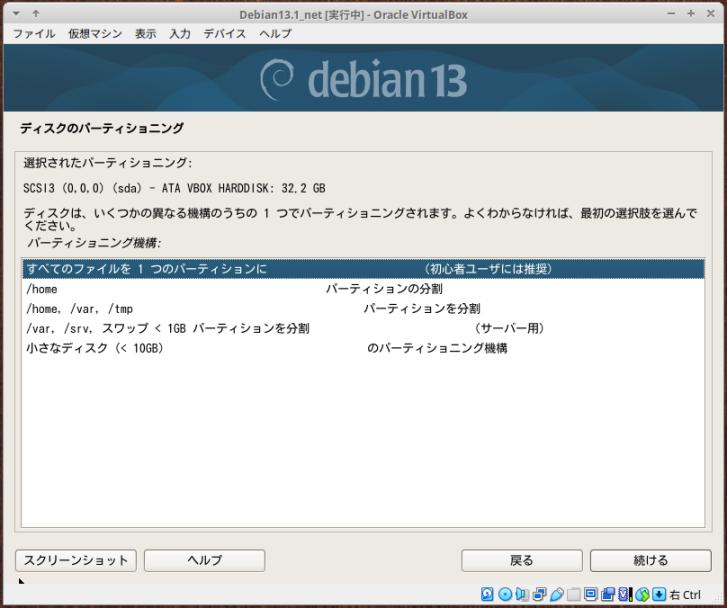Click the ヘルプ button at bottom
This screenshot has height=608, width=727.
coord(204,560)
